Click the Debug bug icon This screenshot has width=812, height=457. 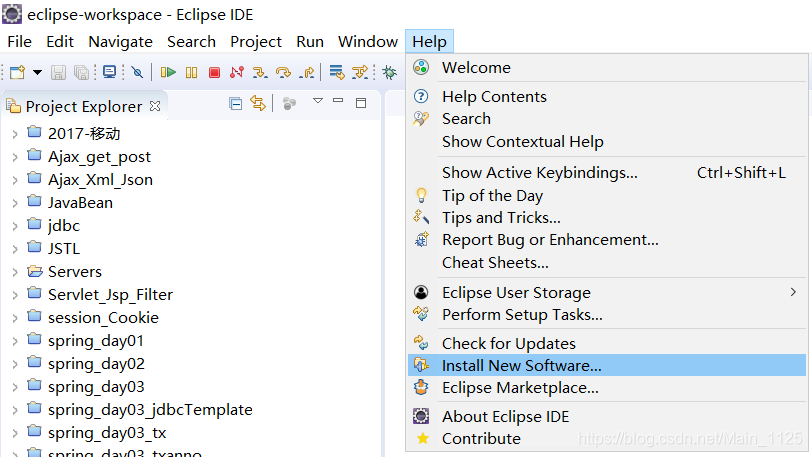pyautogui.click(x=389, y=72)
